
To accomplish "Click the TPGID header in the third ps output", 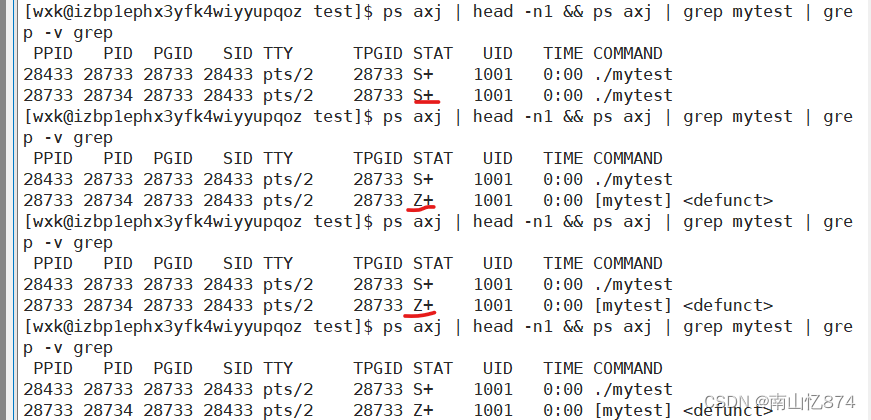I will [x=378, y=264].
